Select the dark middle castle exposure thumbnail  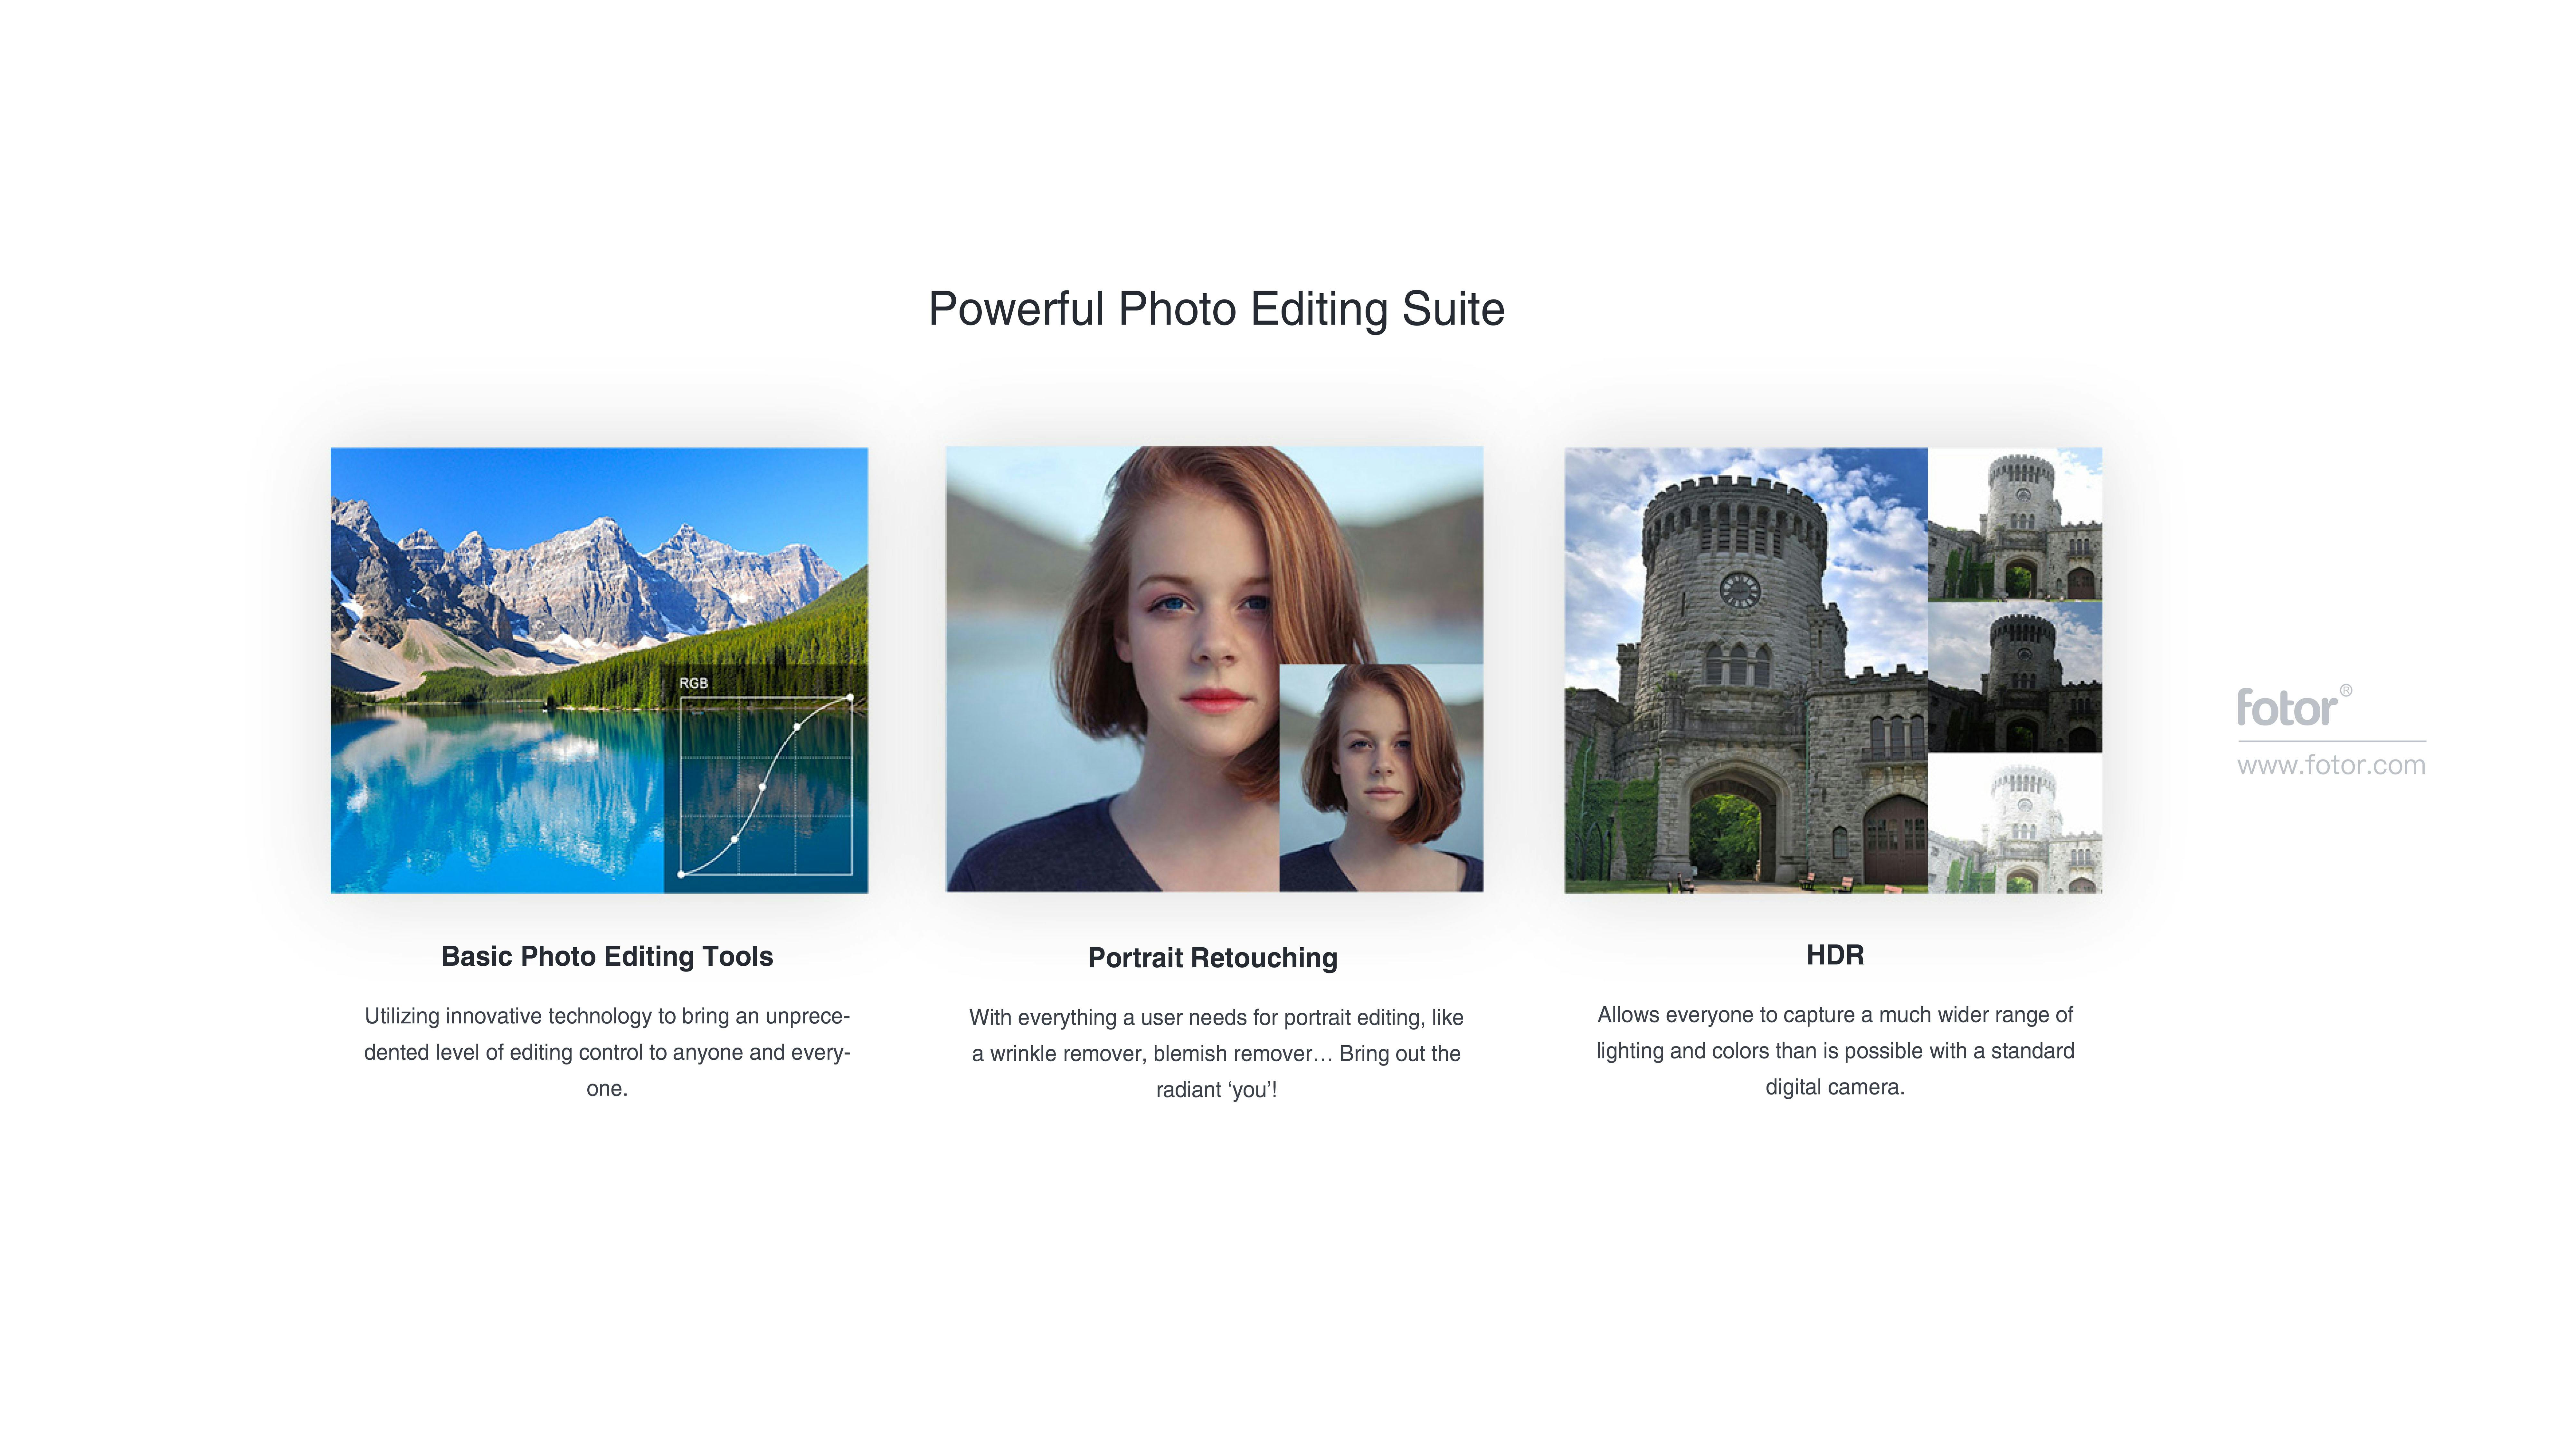pyautogui.click(x=2015, y=677)
